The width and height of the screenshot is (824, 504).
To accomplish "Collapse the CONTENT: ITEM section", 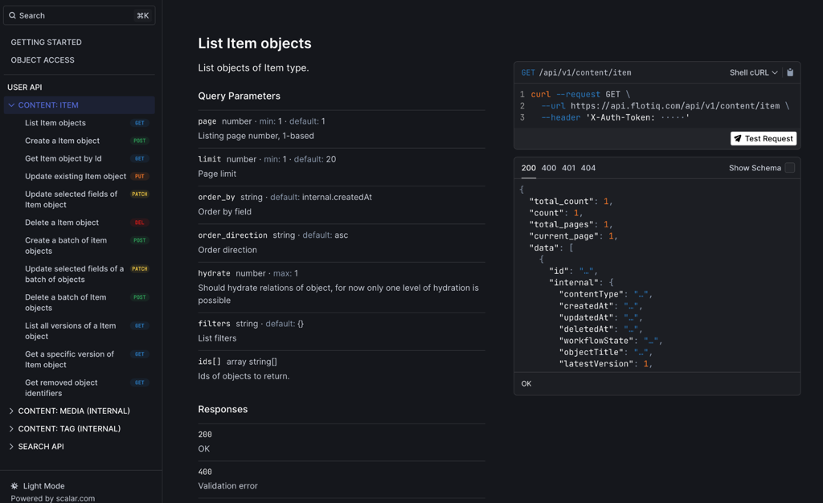I will 79,105.
